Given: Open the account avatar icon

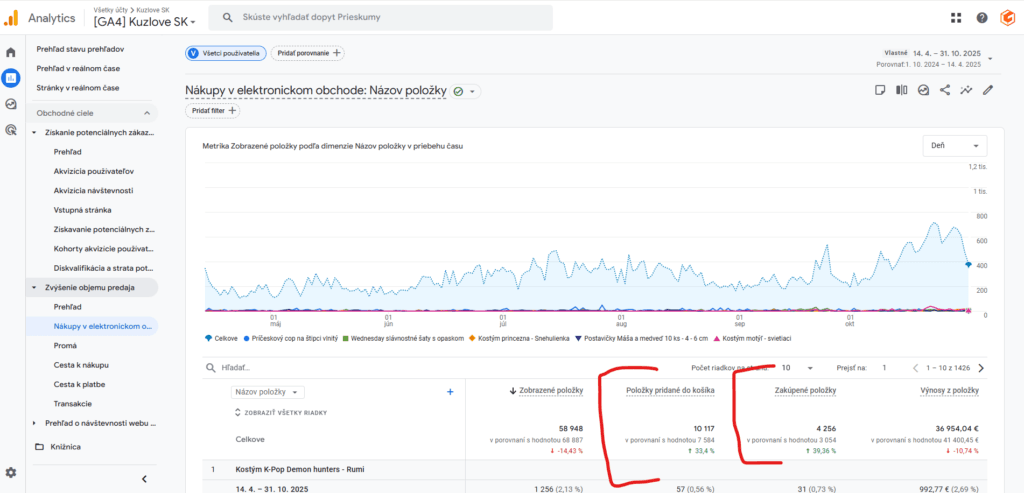Looking at the screenshot, I should coord(1007,18).
